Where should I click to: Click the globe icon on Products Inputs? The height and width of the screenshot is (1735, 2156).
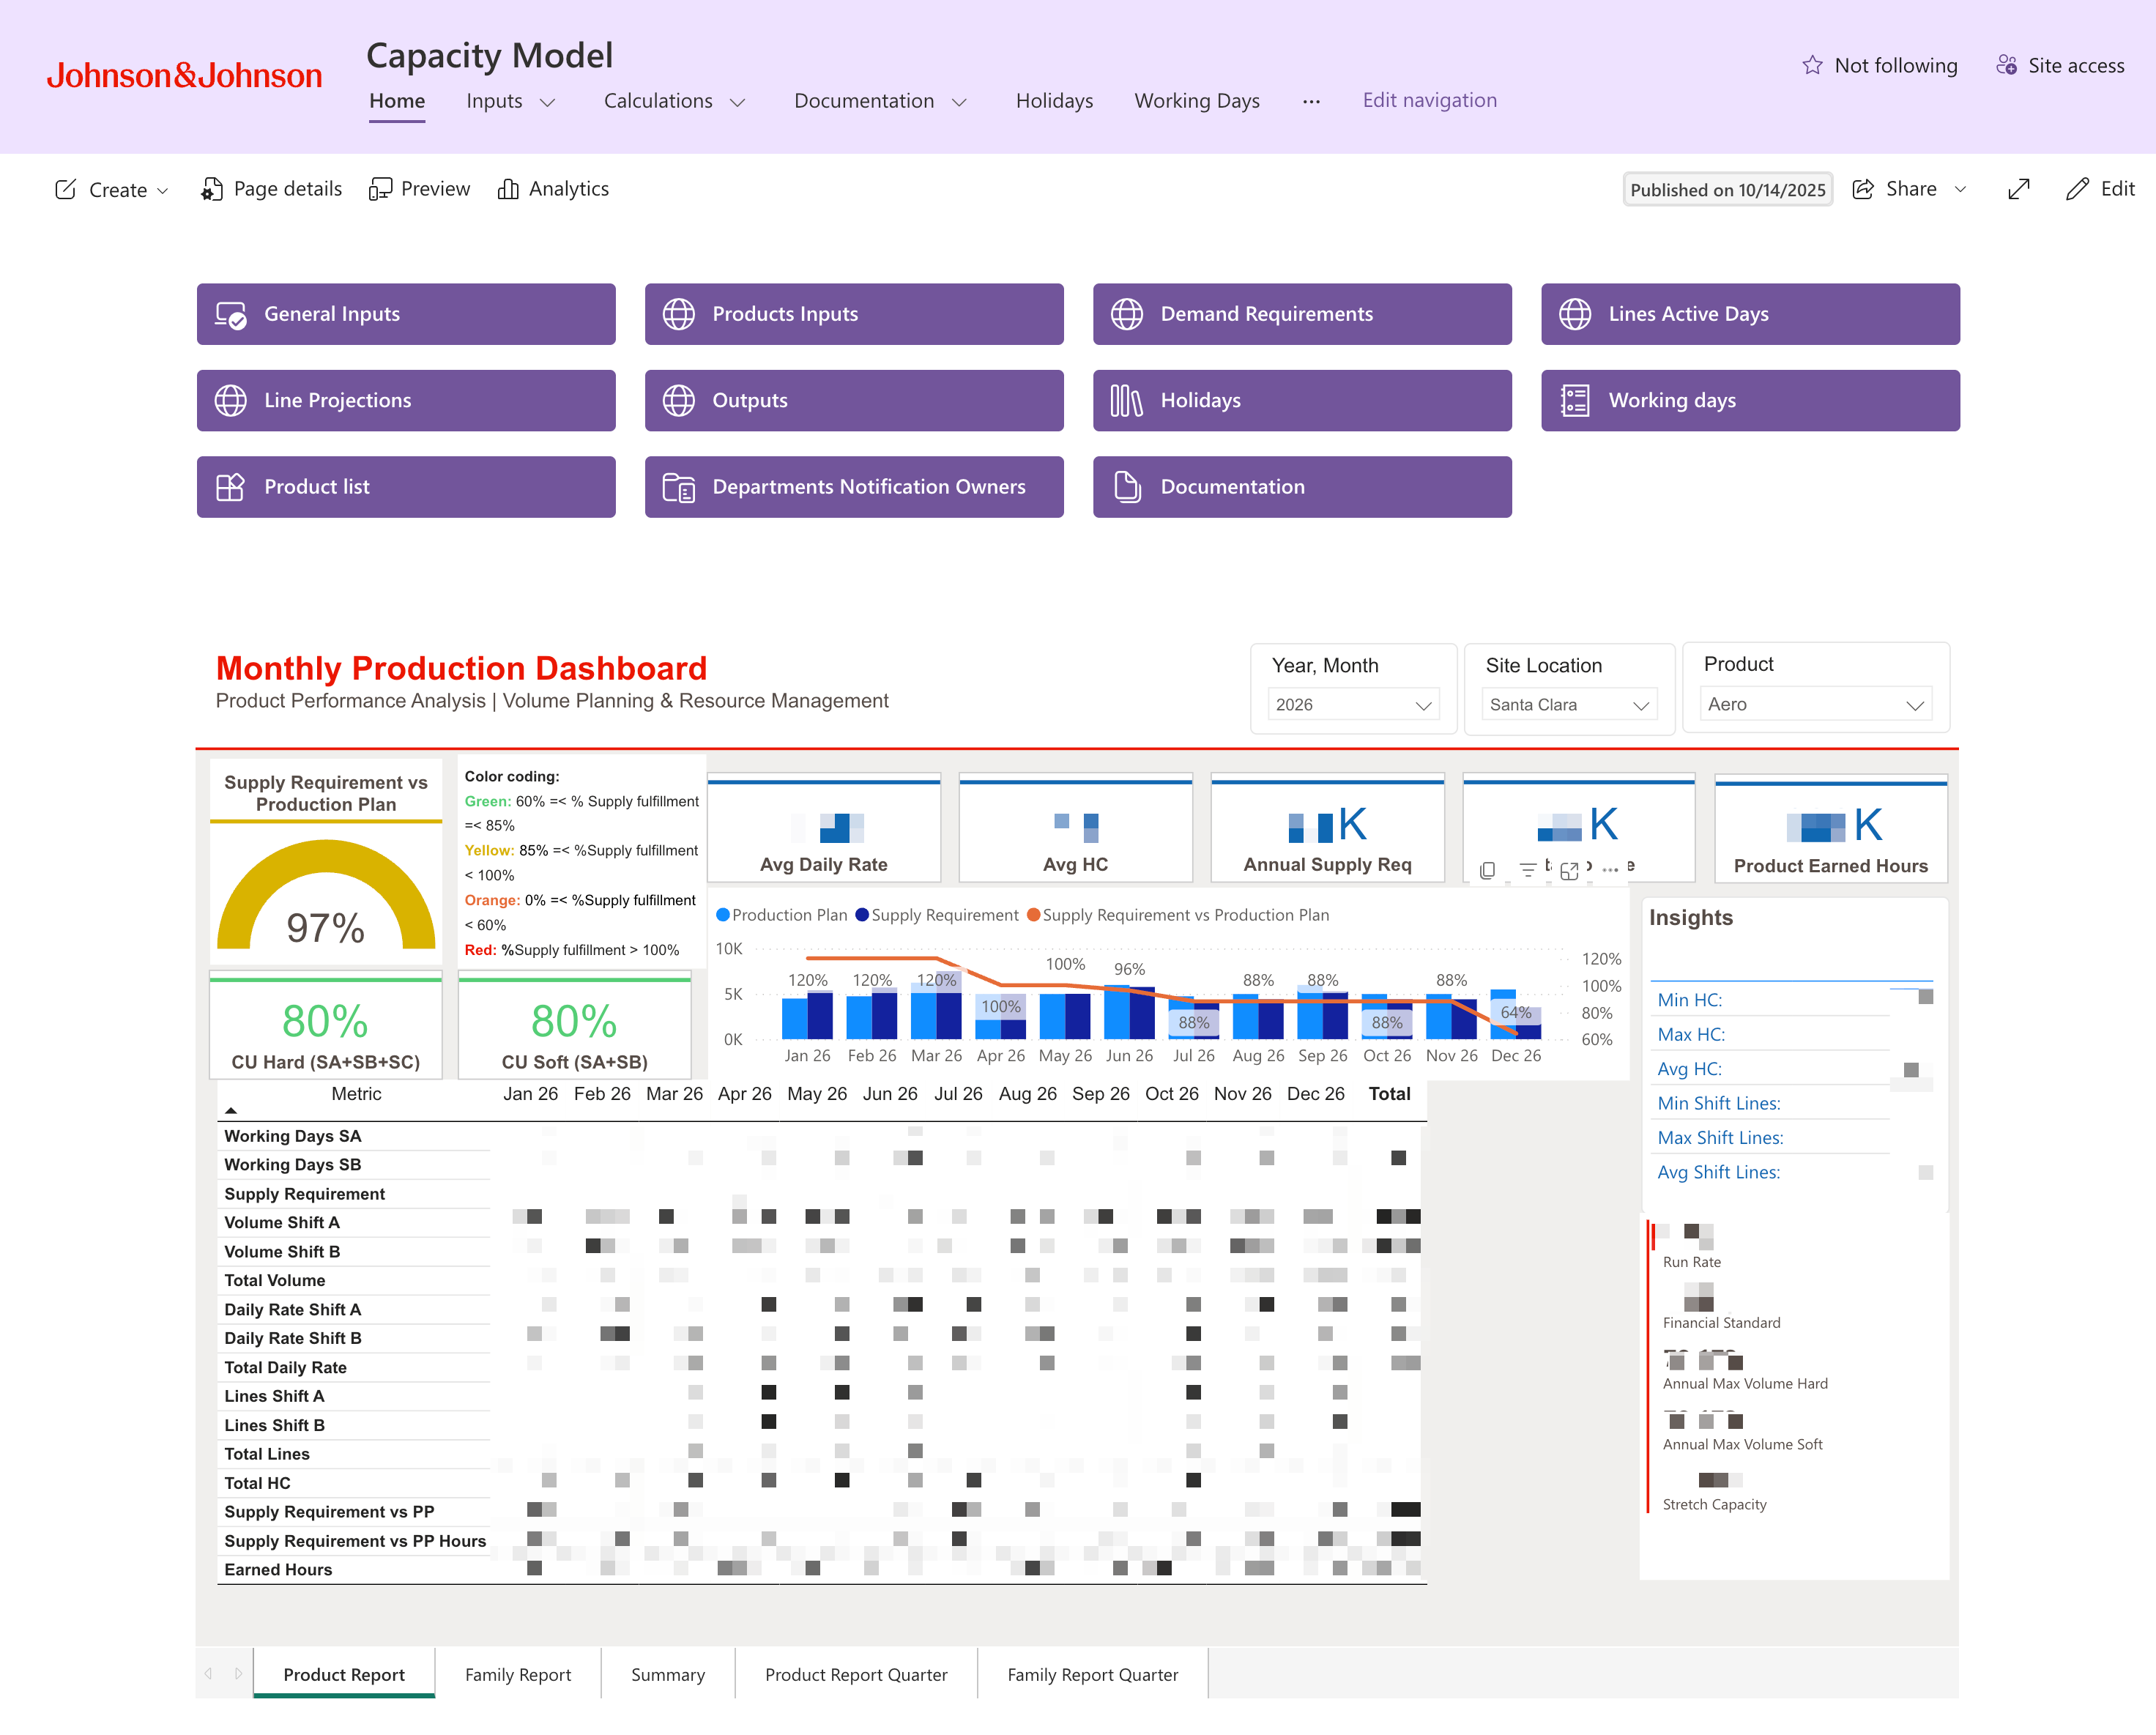coord(679,314)
